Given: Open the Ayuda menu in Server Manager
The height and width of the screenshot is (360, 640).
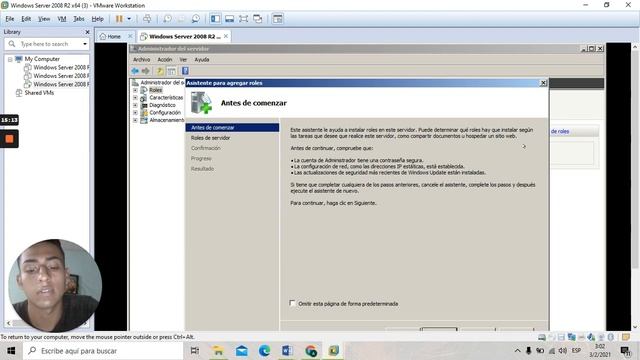Looking at the screenshot, I should 202,60.
